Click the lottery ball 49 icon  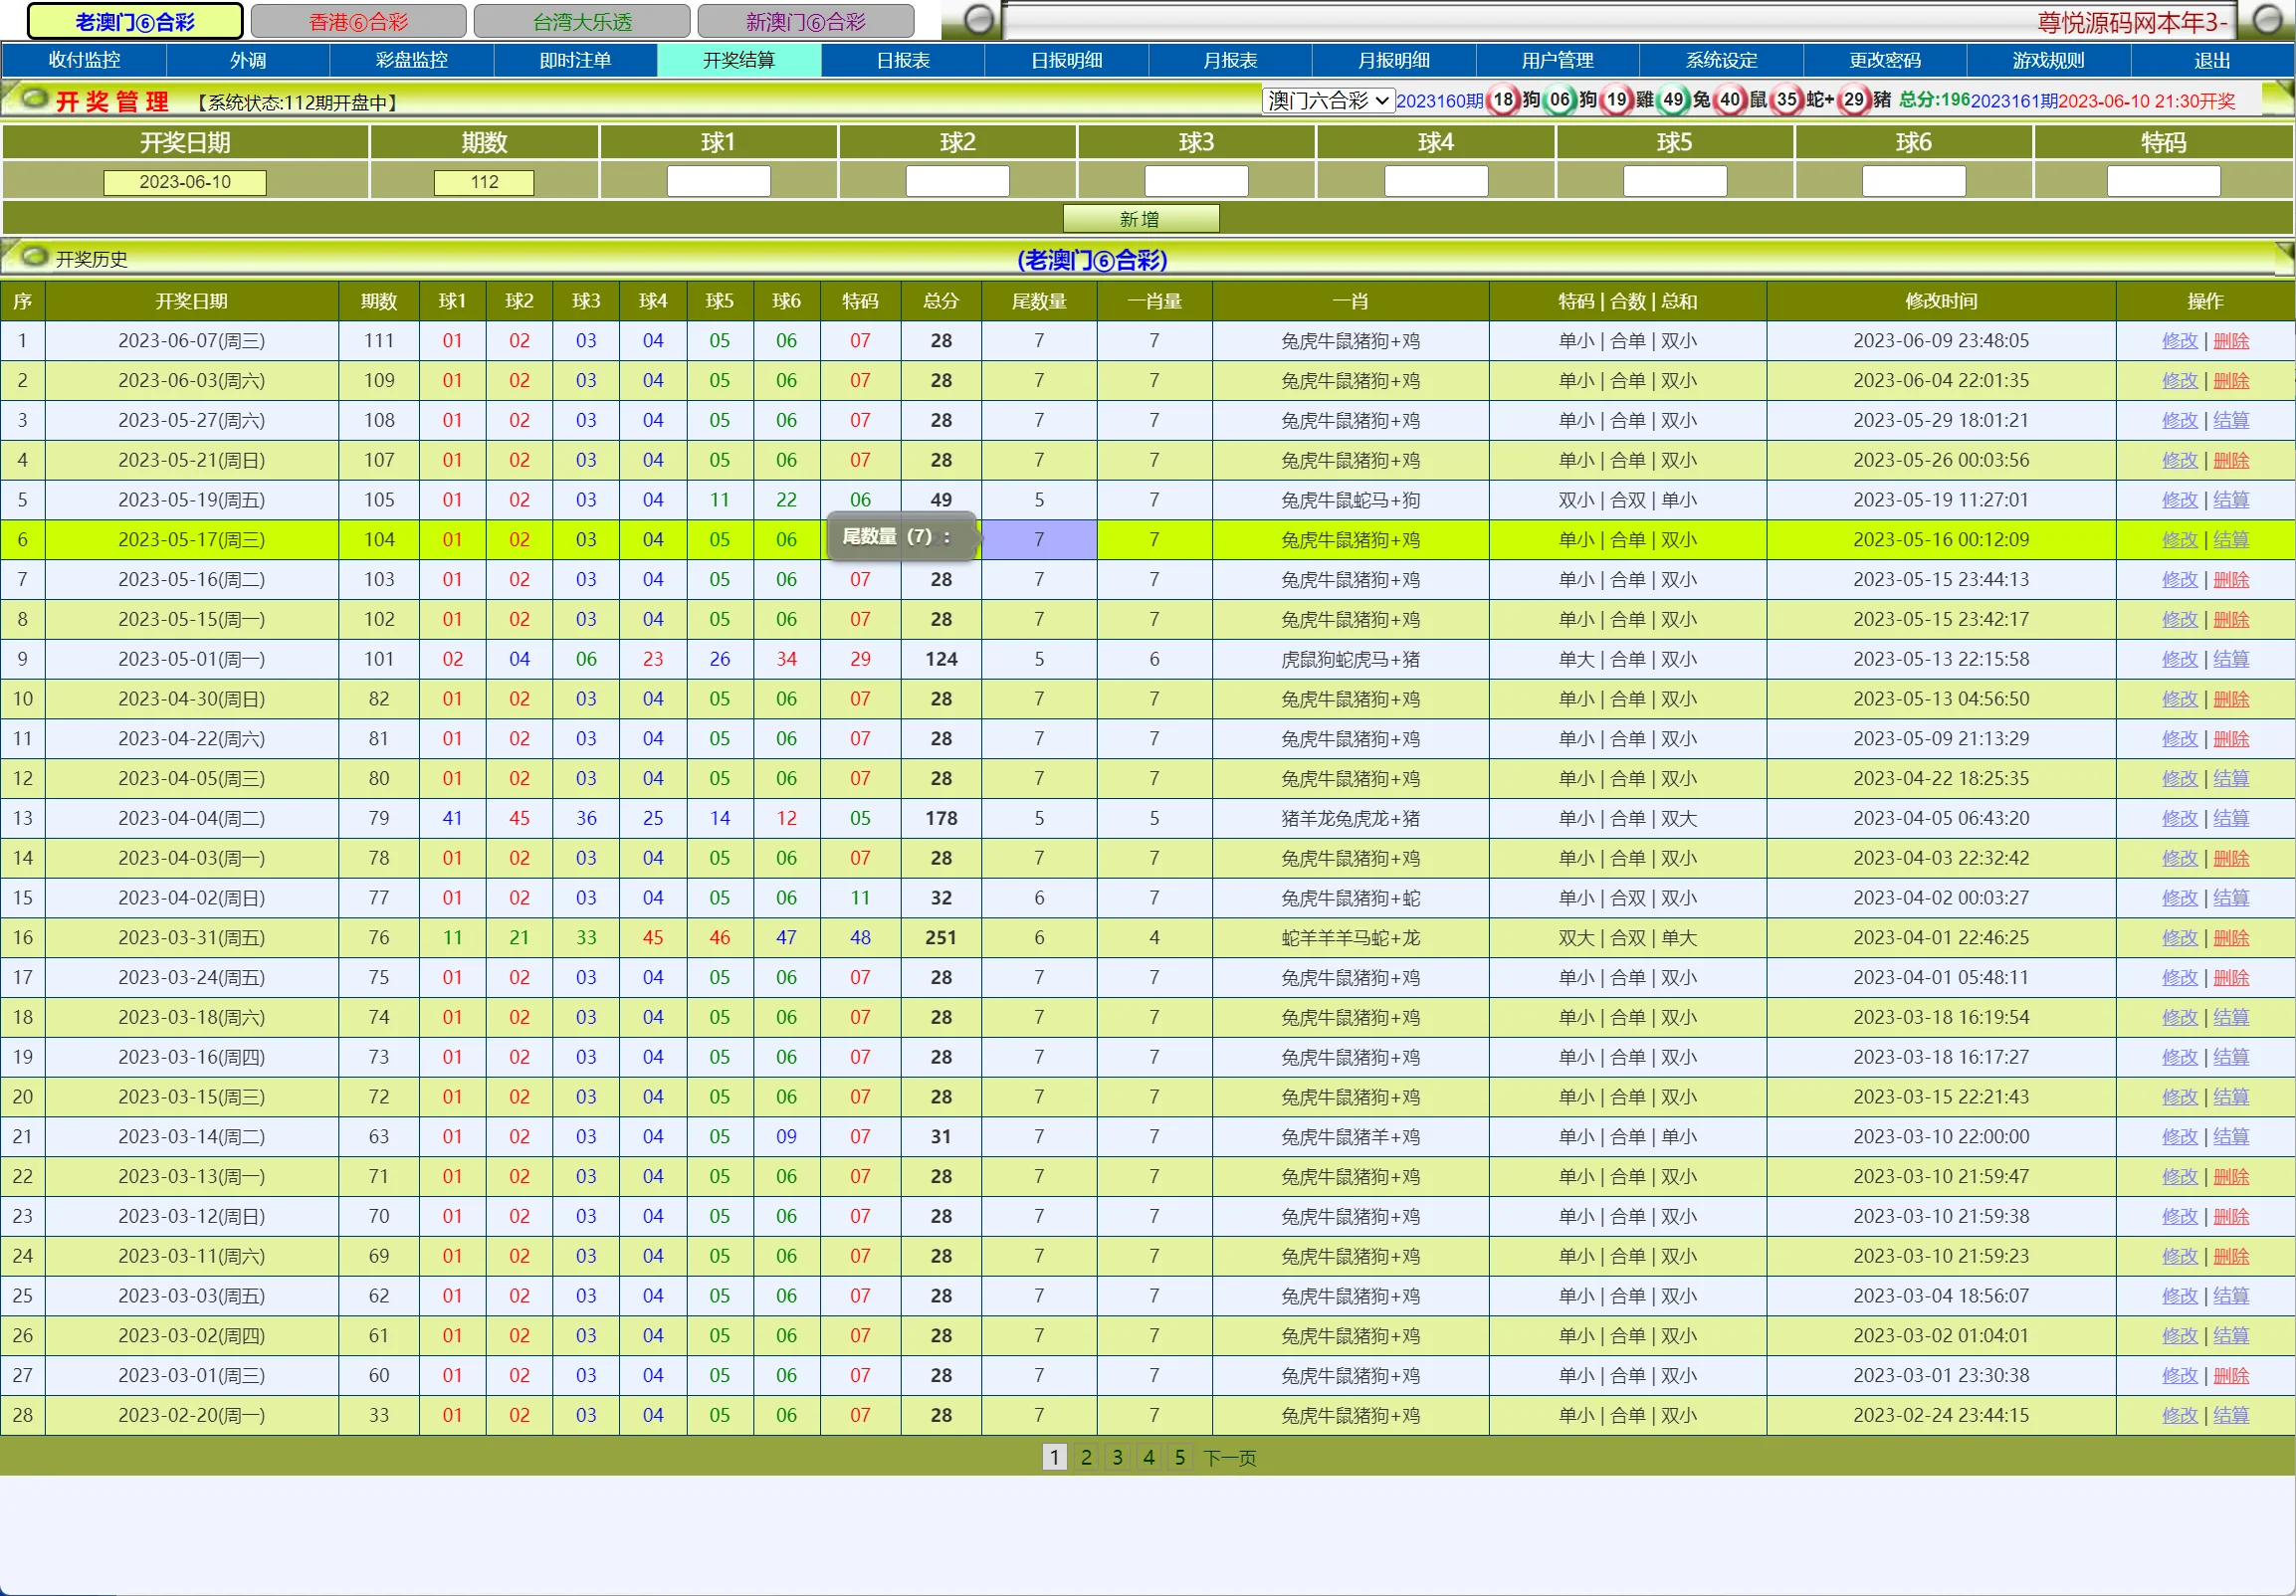coord(1674,100)
